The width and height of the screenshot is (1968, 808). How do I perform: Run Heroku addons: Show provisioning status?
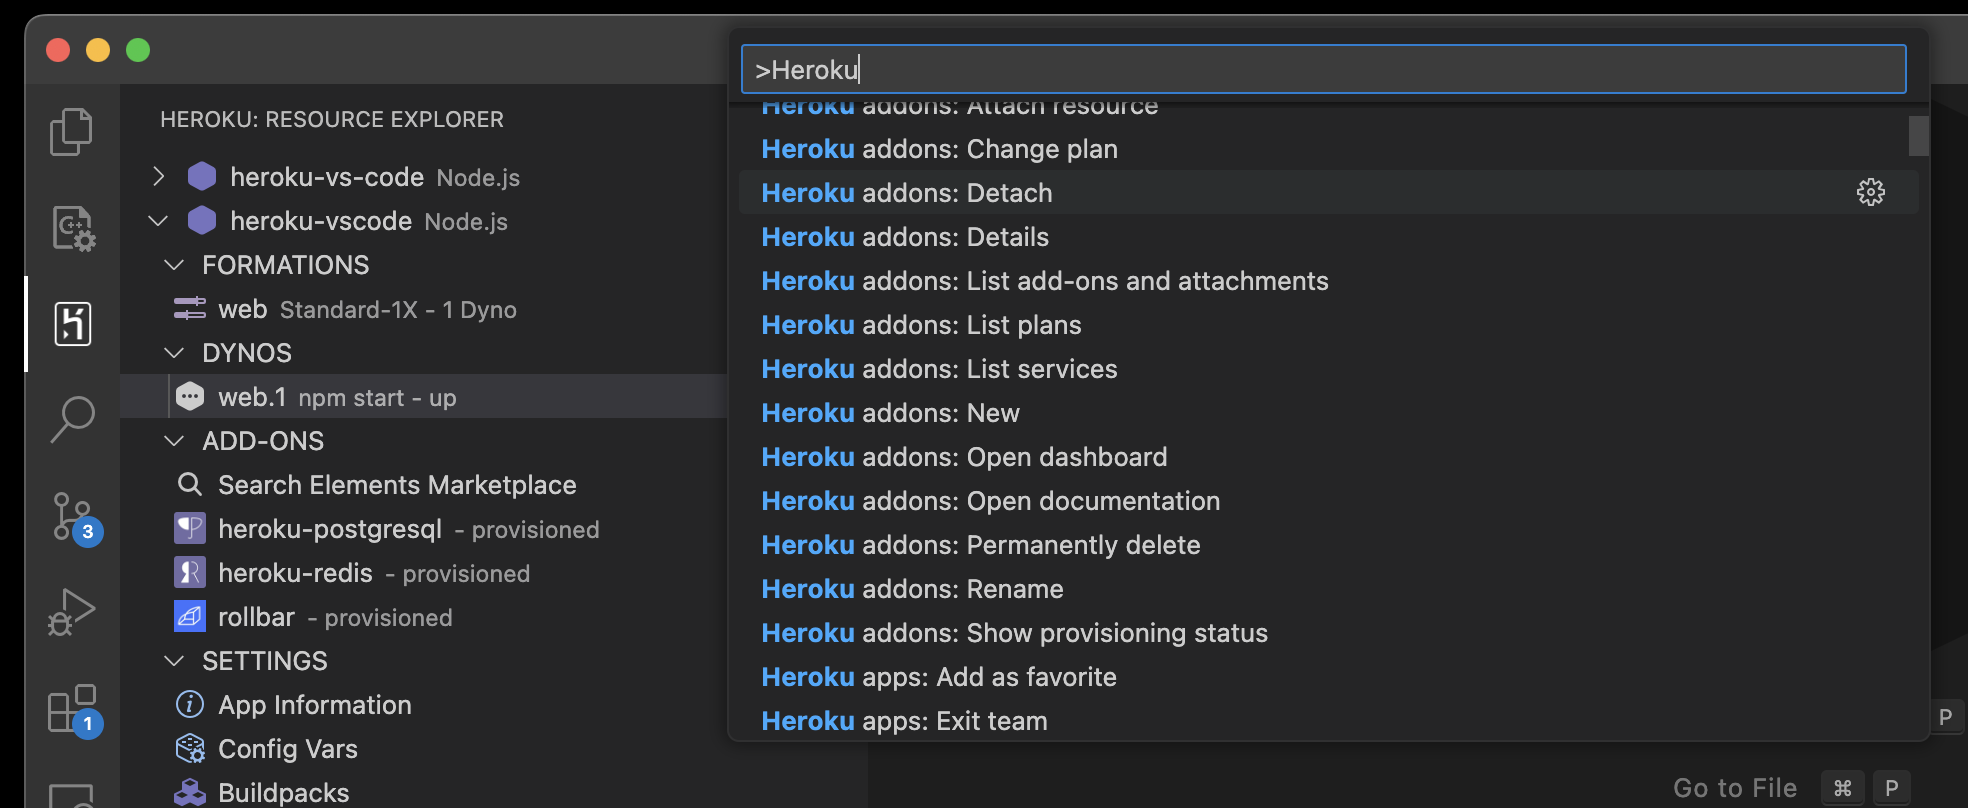tap(1328, 633)
